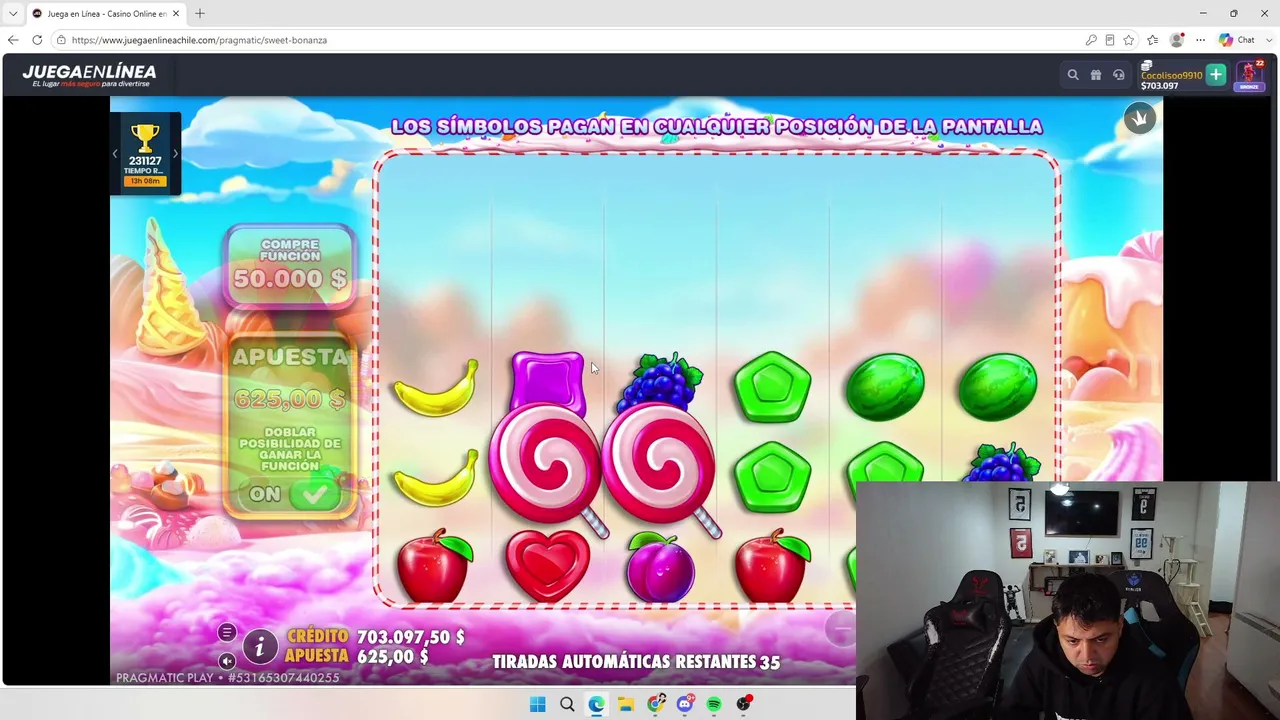
Task: Open browser settings and more menu
Action: [x=1201, y=40]
